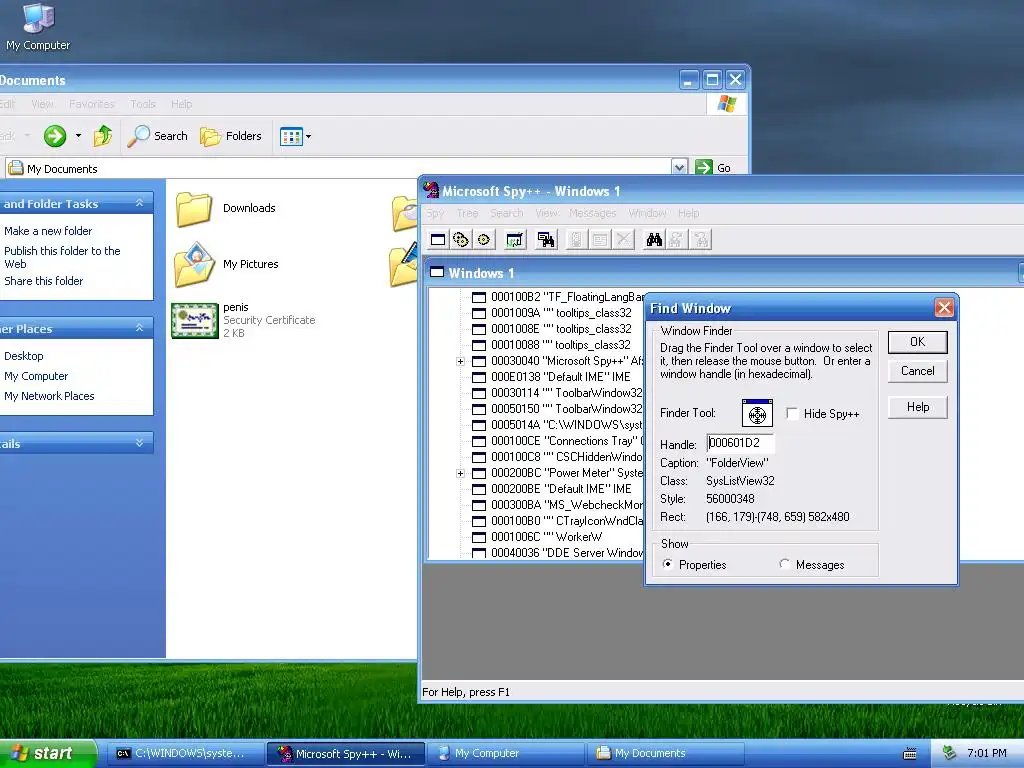Click disabled Start/Stop Logging toolbar icon
The width and height of the screenshot is (1024, 768).
point(576,240)
